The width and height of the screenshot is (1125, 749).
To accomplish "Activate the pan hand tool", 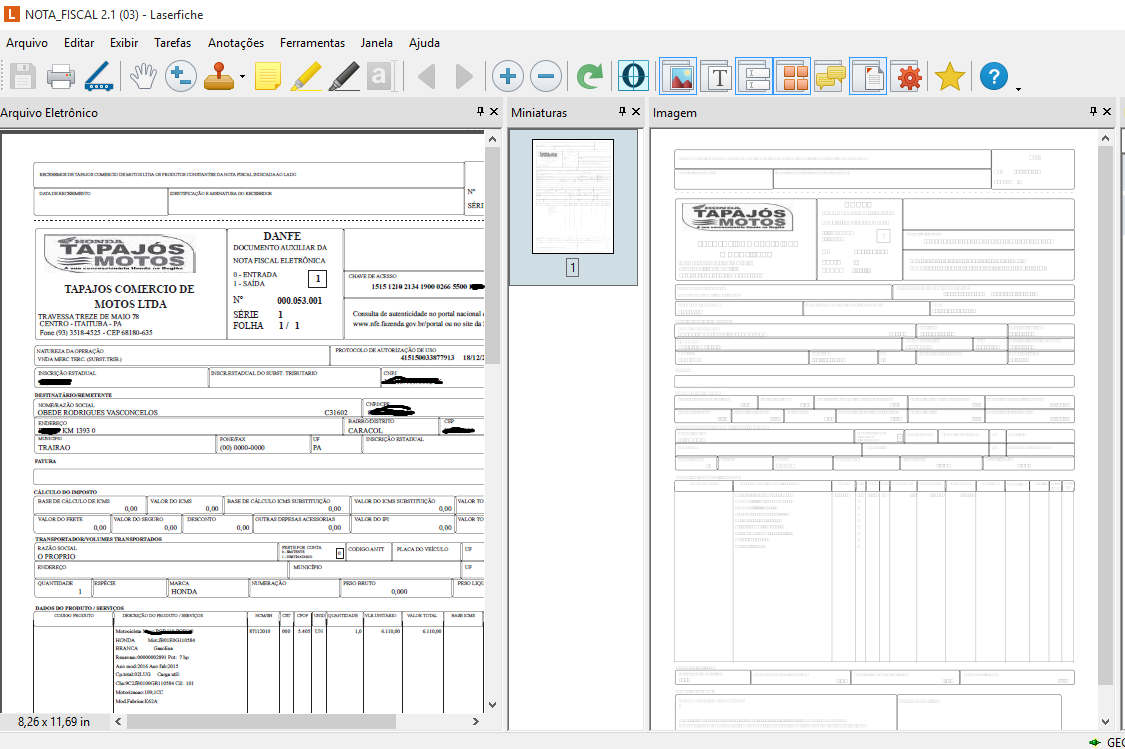I will pos(143,77).
